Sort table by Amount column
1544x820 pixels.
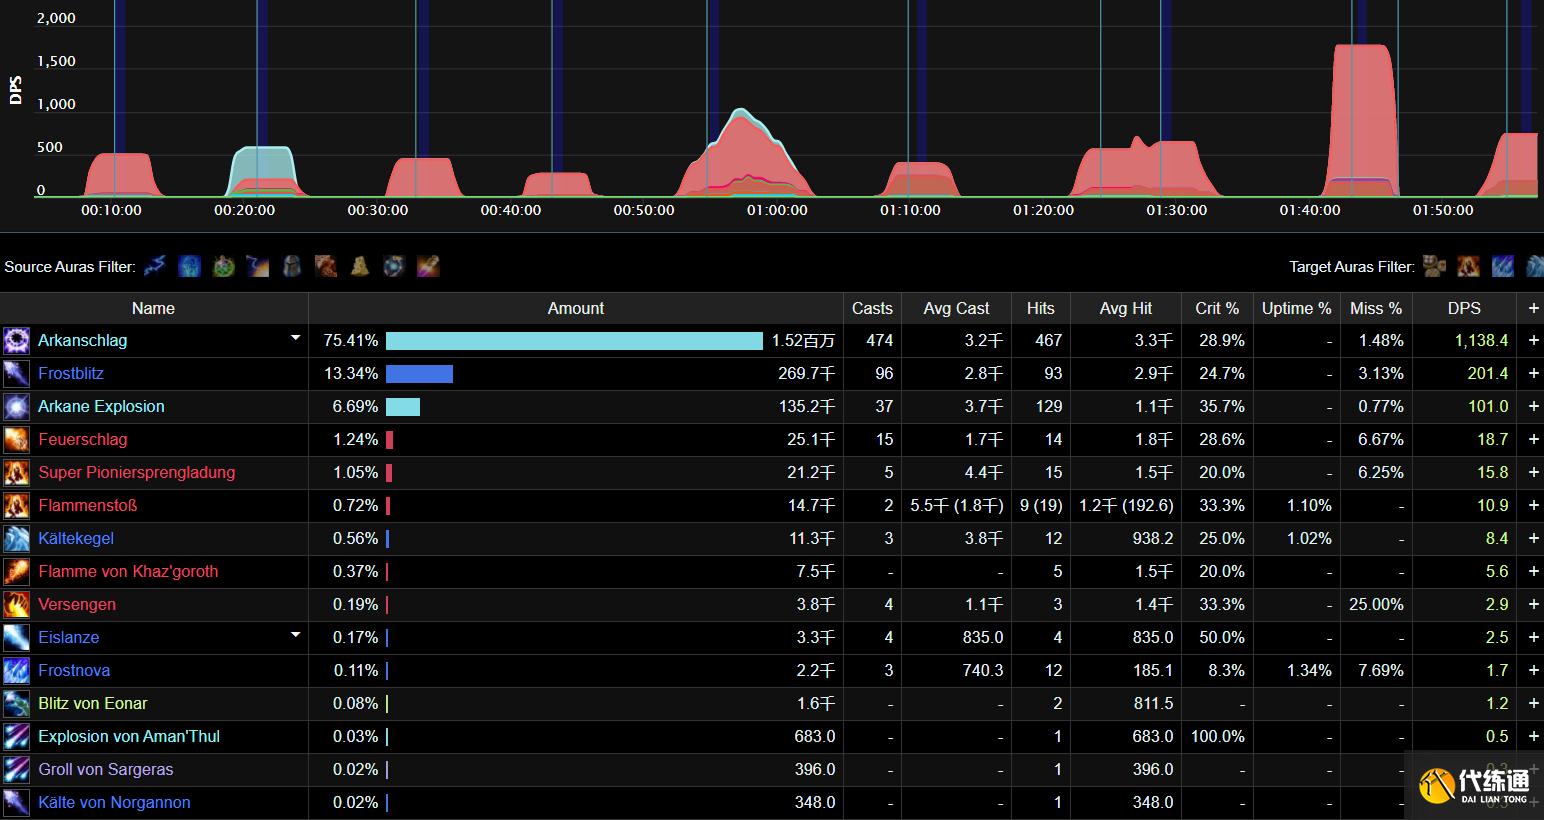tap(575, 308)
